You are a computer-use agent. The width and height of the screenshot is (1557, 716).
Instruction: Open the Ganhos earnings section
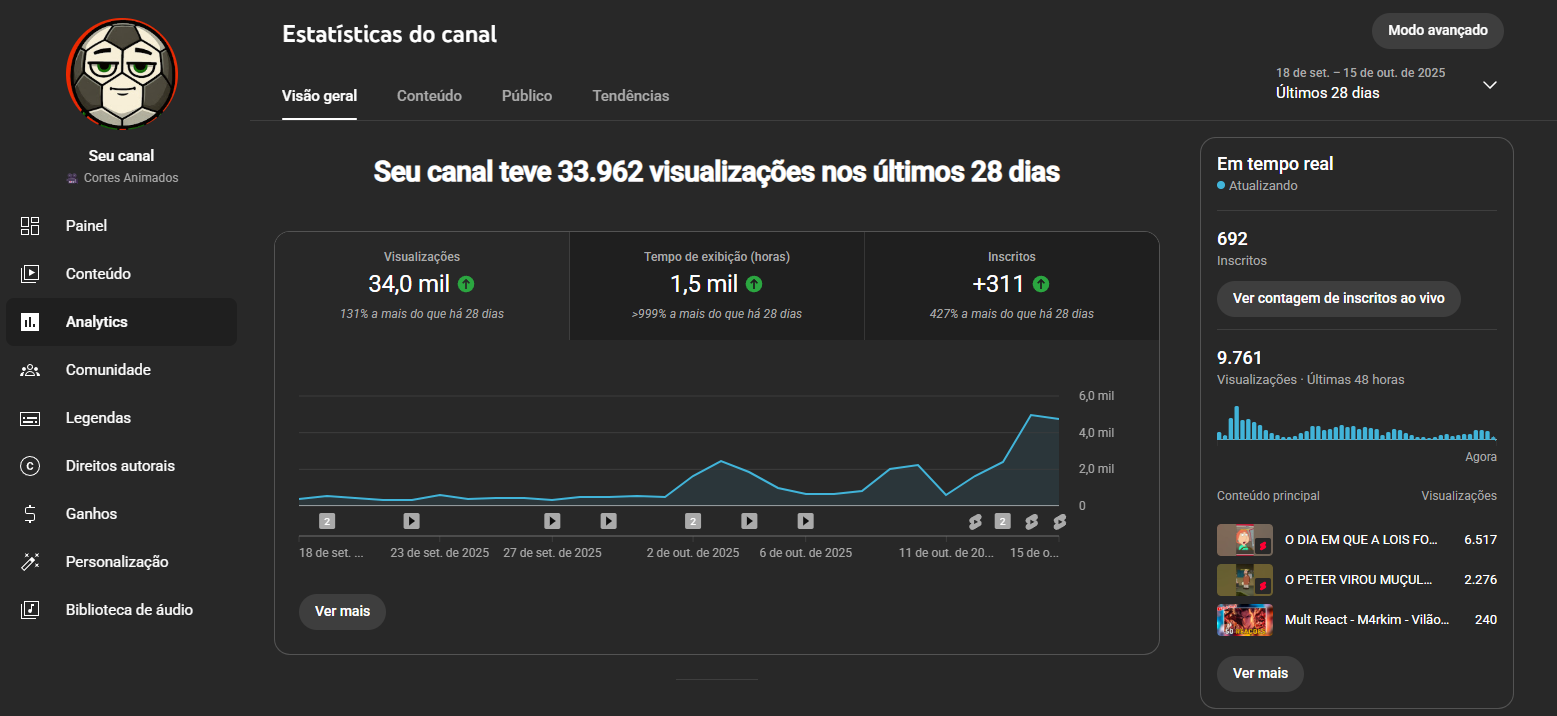121,514
